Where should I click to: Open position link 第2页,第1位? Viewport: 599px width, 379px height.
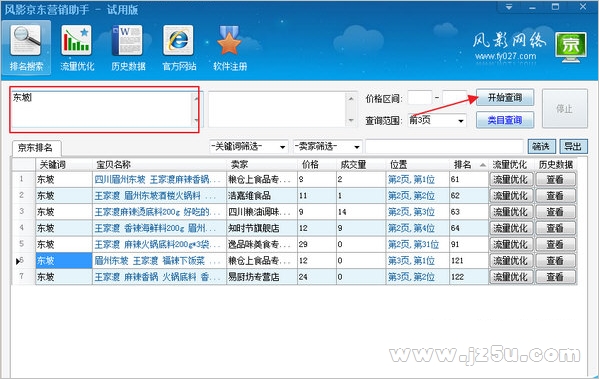pyautogui.click(x=411, y=180)
